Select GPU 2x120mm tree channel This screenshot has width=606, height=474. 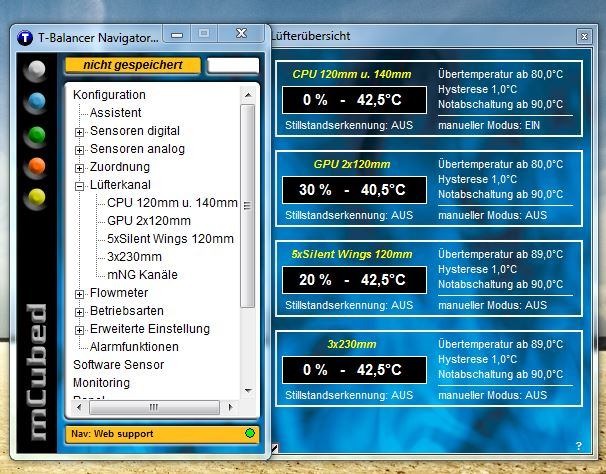(x=149, y=221)
